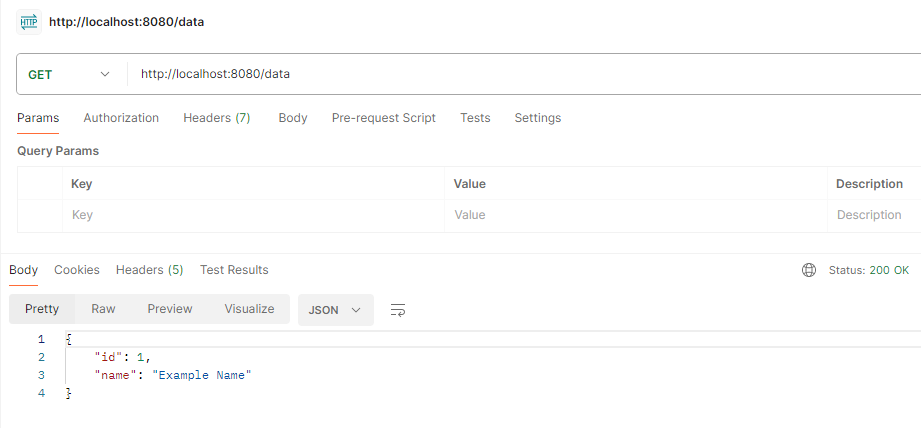
Task: Open the GET method dropdown
Action: [x=69, y=74]
